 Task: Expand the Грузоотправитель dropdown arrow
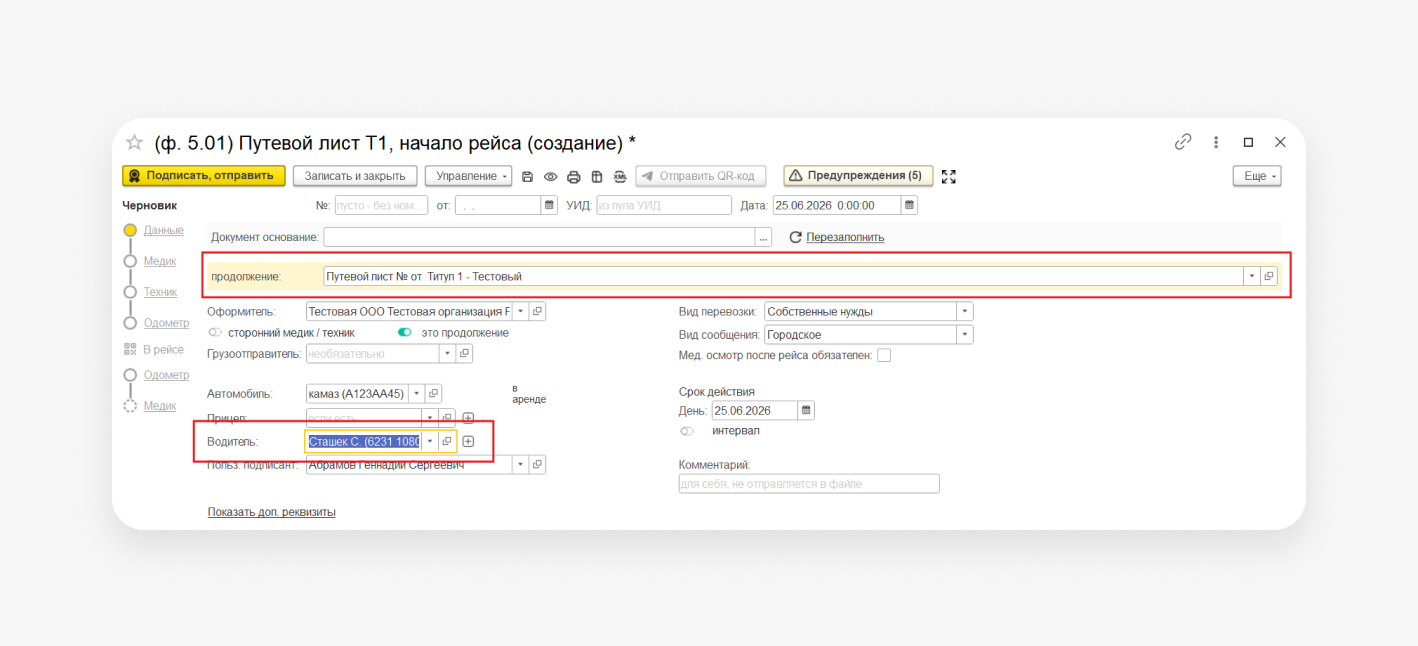click(x=447, y=353)
